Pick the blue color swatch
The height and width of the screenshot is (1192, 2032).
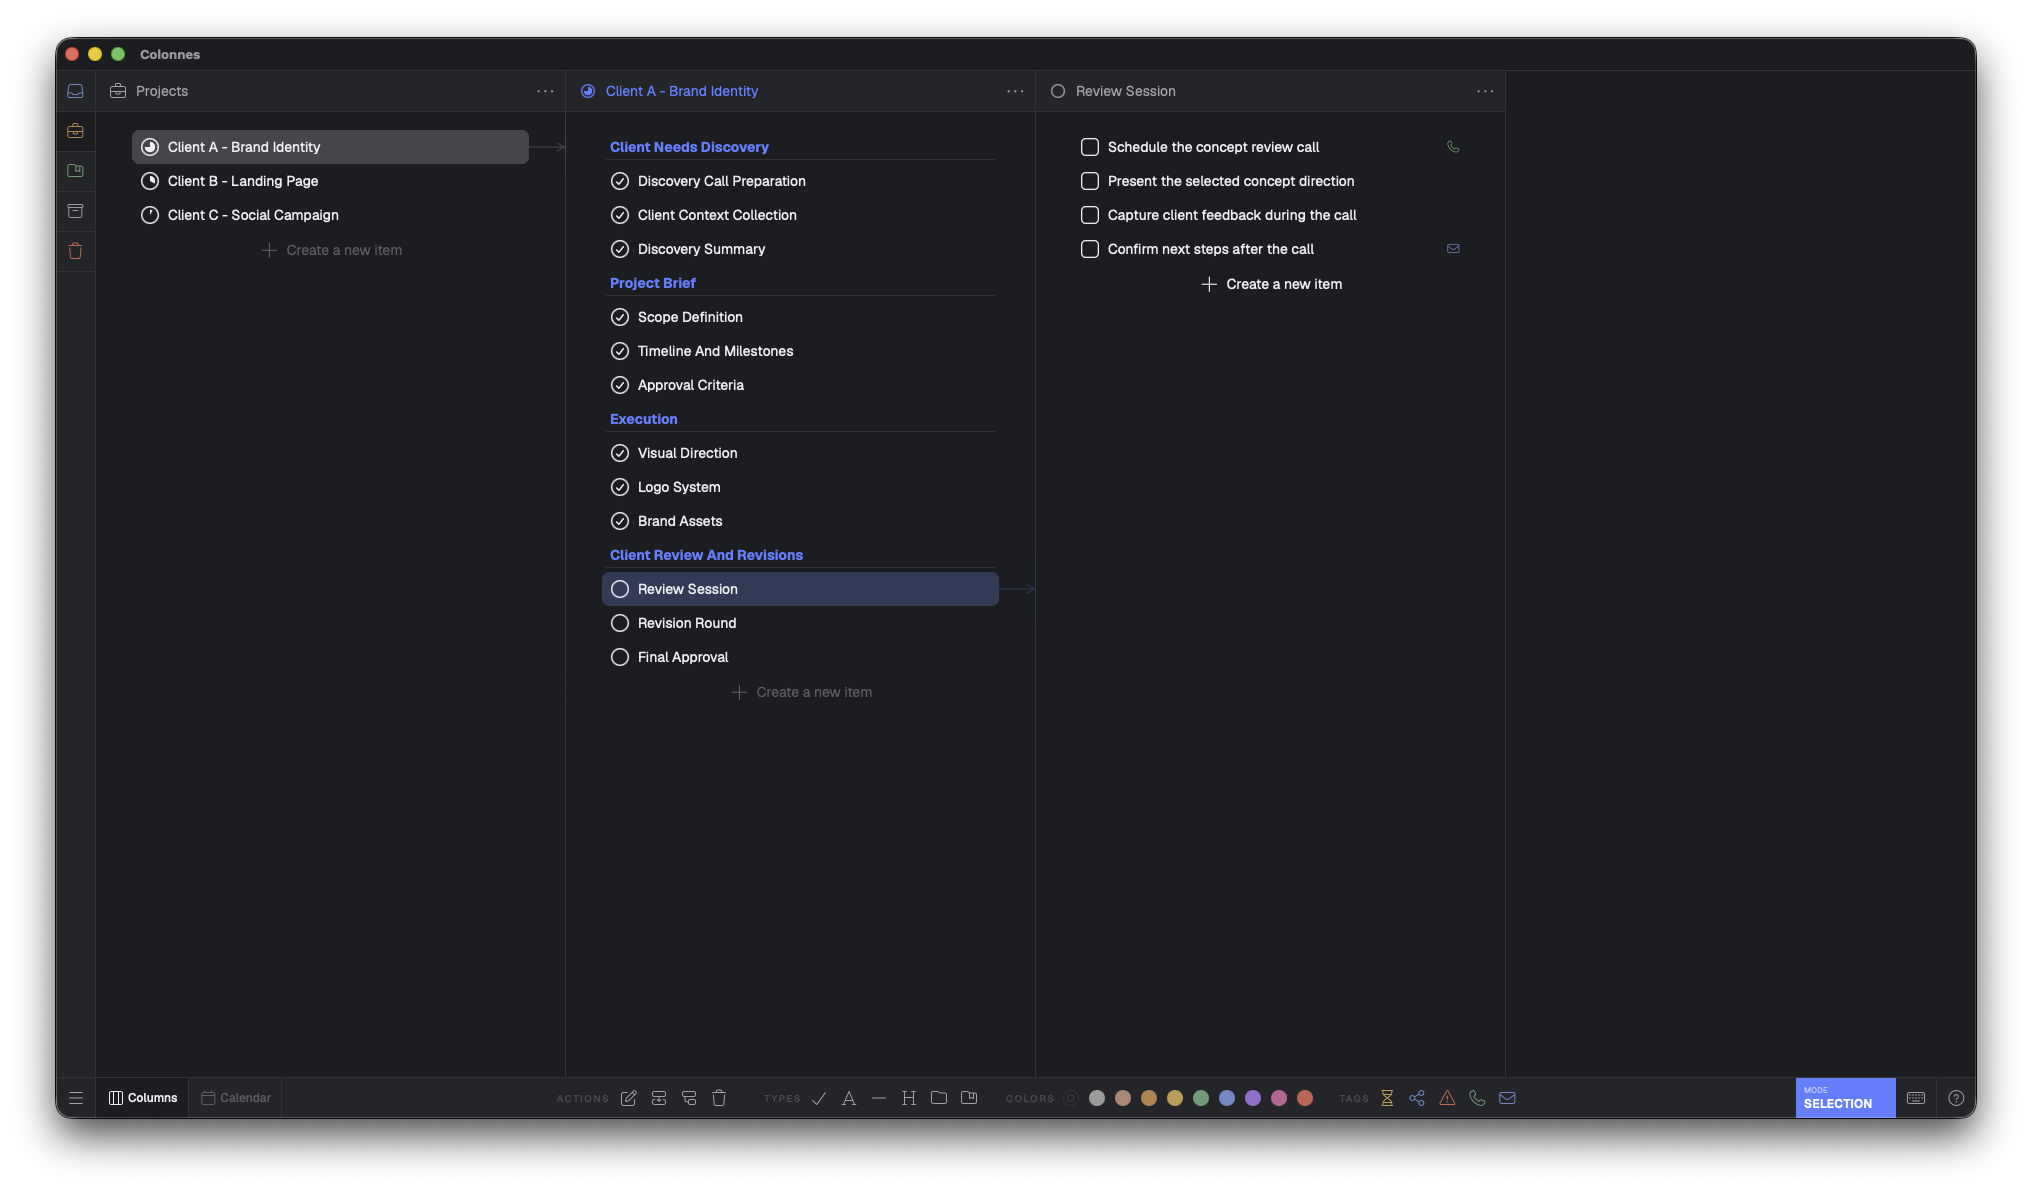point(1227,1098)
